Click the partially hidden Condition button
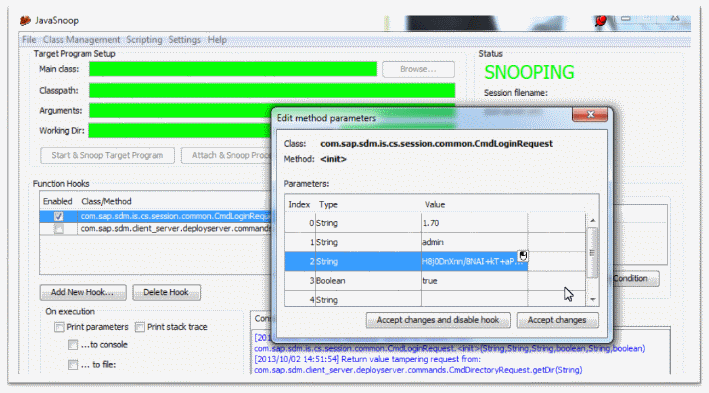This screenshot has width=709, height=393. pyautogui.click(x=635, y=278)
